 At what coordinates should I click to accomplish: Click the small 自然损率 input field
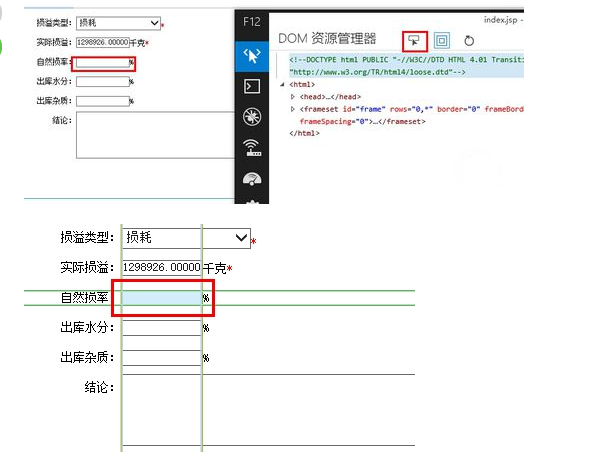pos(103,62)
